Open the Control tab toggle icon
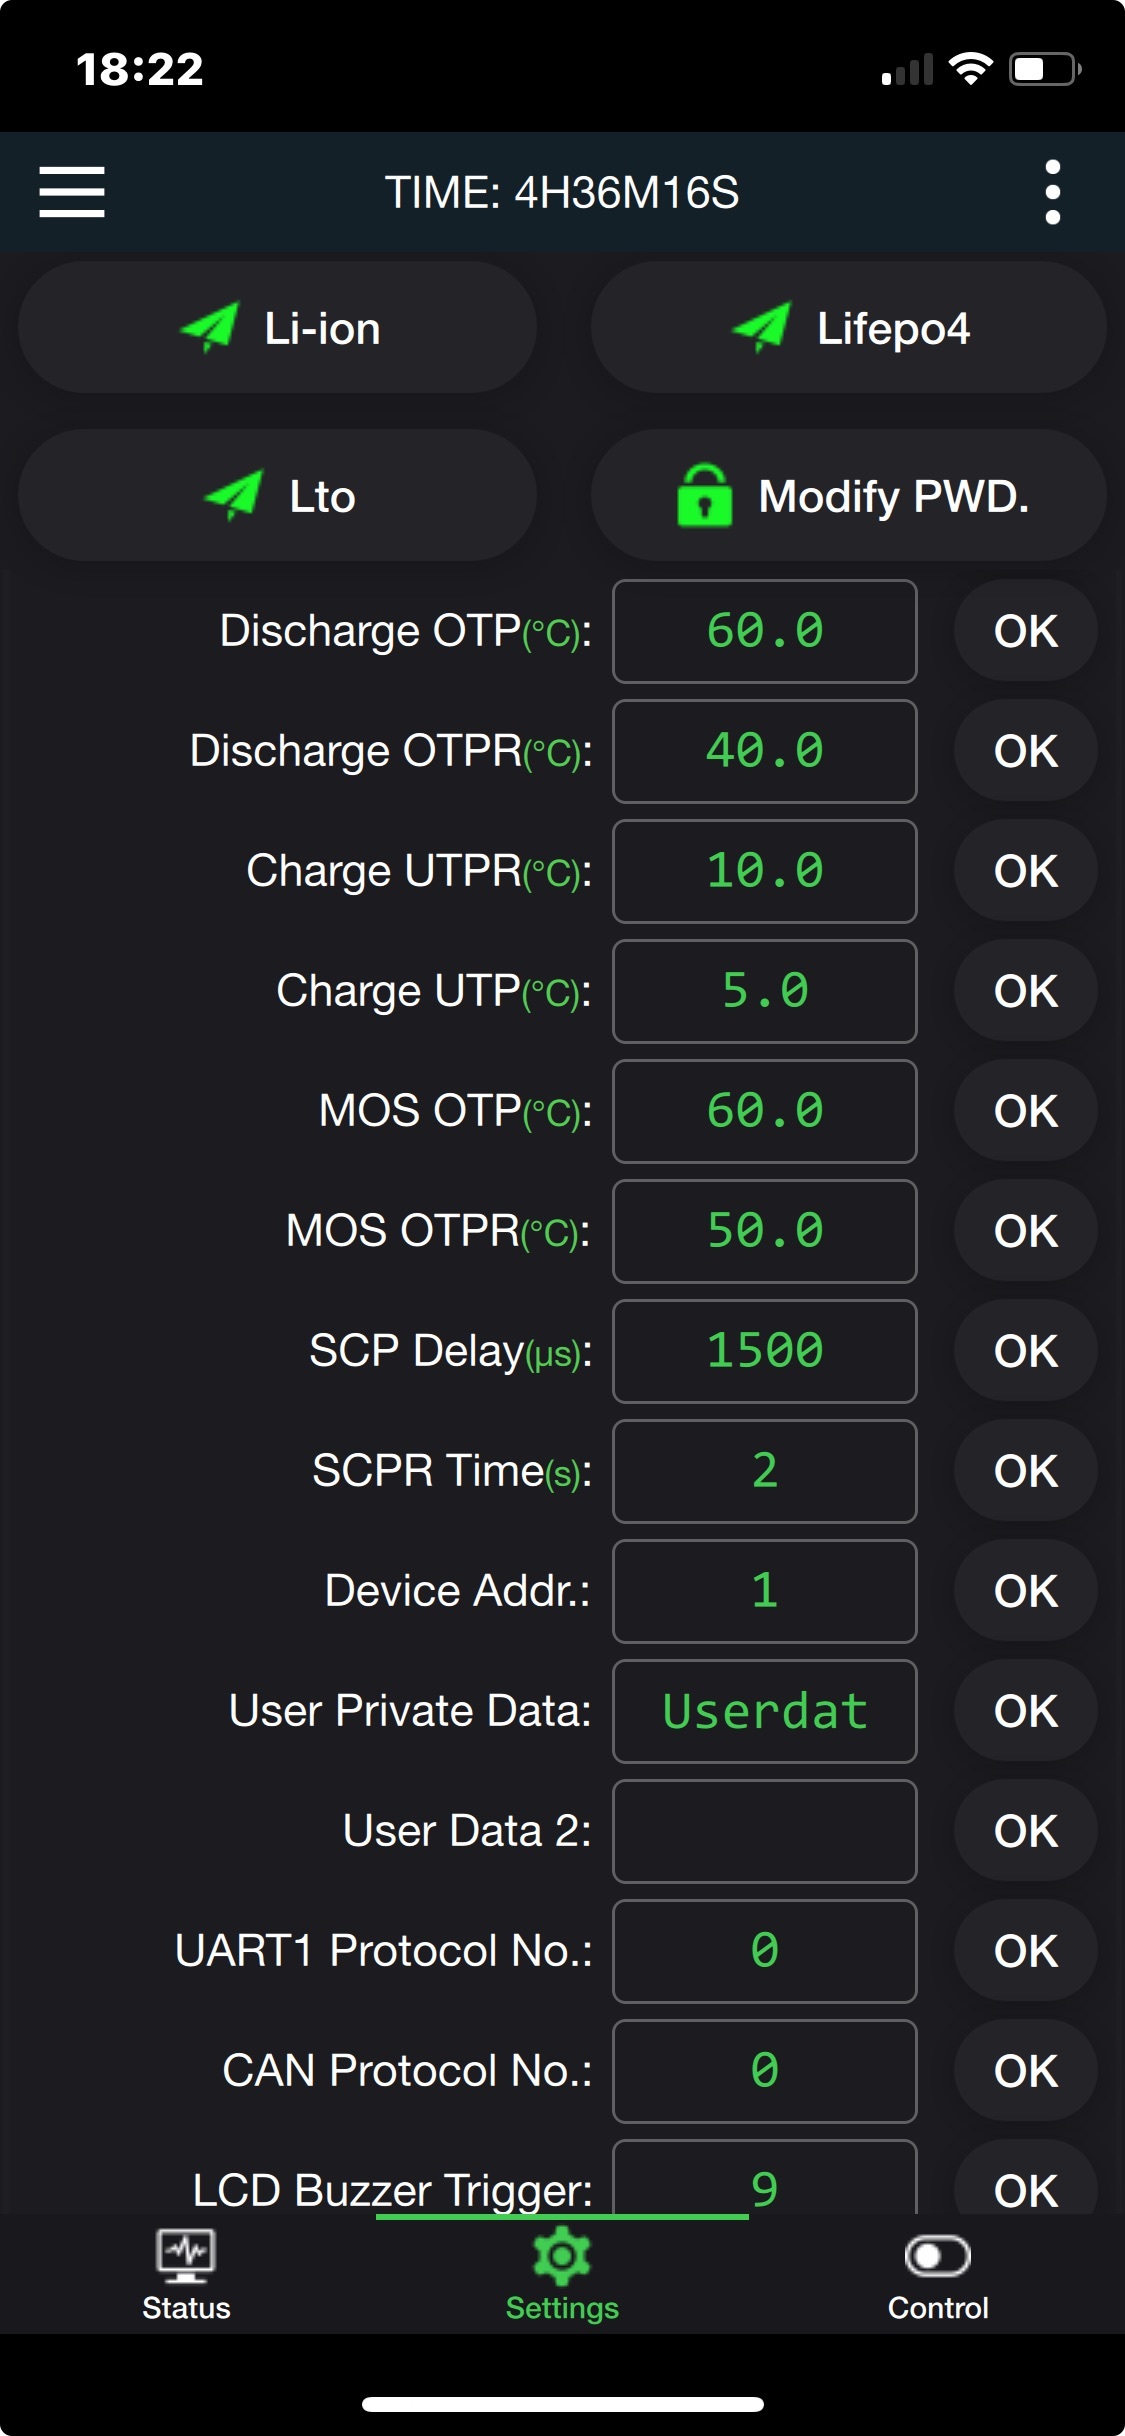This screenshot has height=2436, width=1125. point(937,2256)
